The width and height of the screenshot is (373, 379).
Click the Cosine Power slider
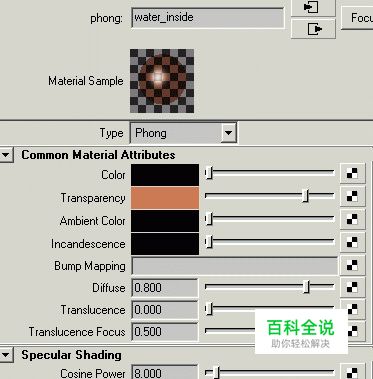point(270,372)
